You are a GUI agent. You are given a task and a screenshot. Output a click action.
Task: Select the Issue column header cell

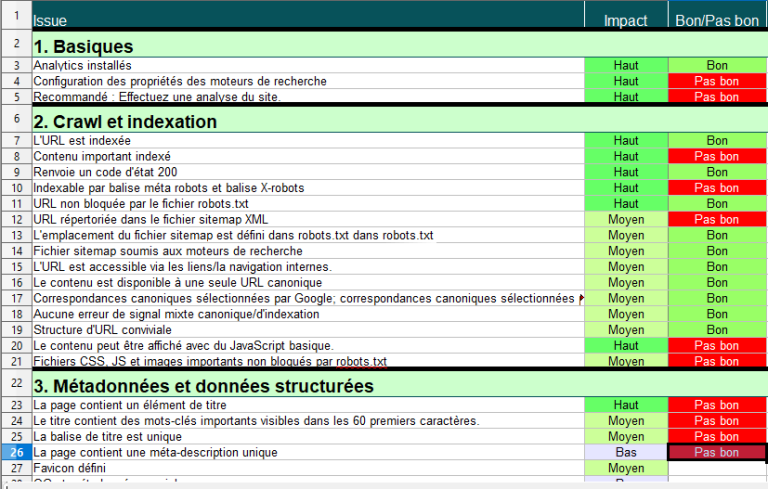click(x=308, y=15)
